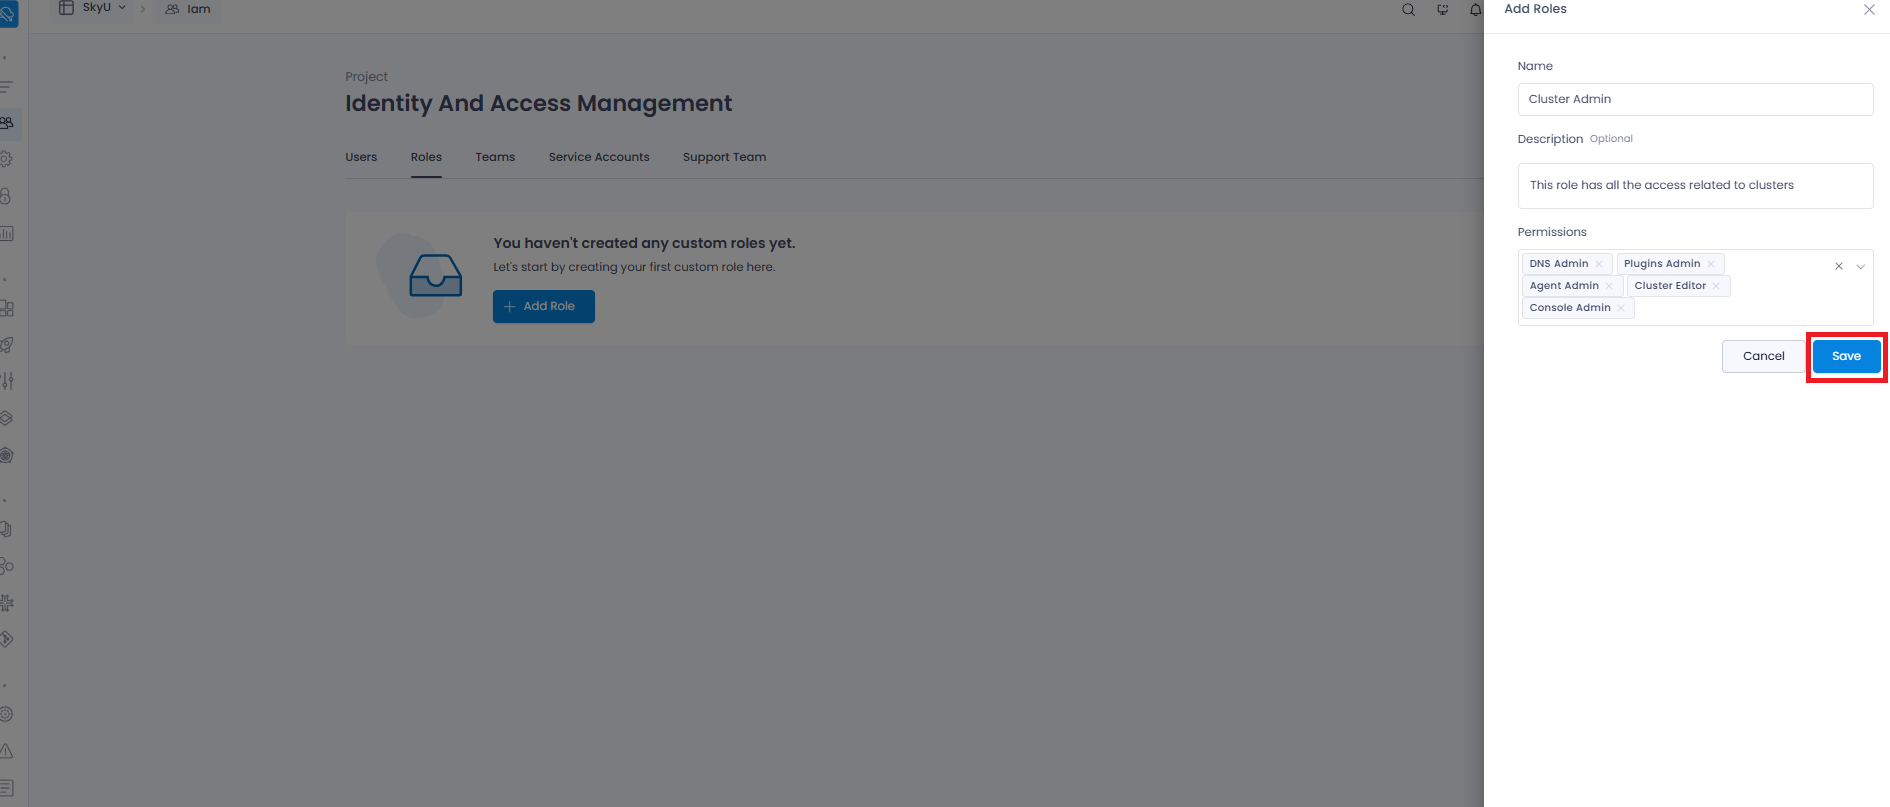The width and height of the screenshot is (1890, 807).
Task: Open the Teams tab
Action: (495, 157)
